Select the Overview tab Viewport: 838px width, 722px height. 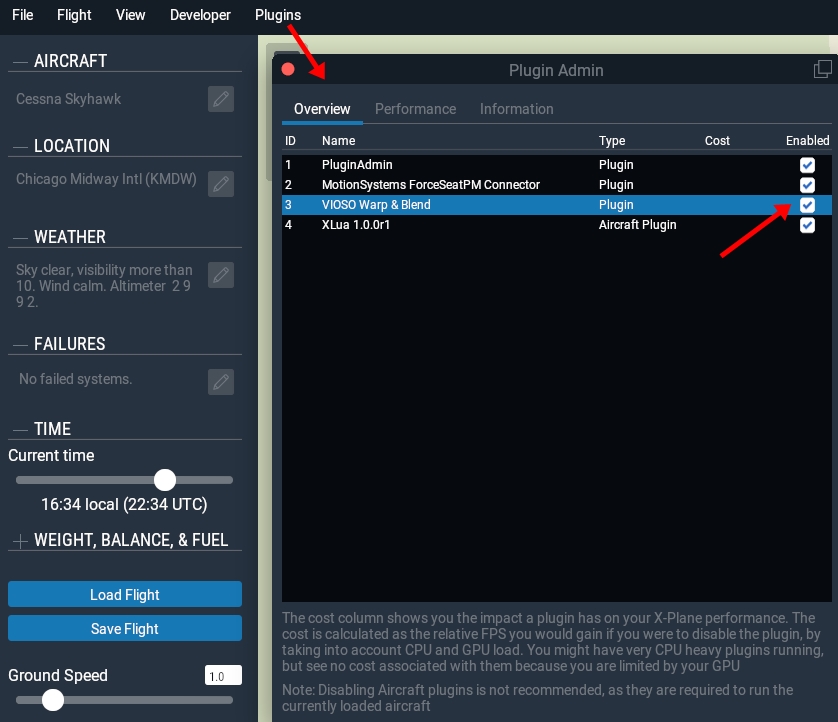coord(322,109)
